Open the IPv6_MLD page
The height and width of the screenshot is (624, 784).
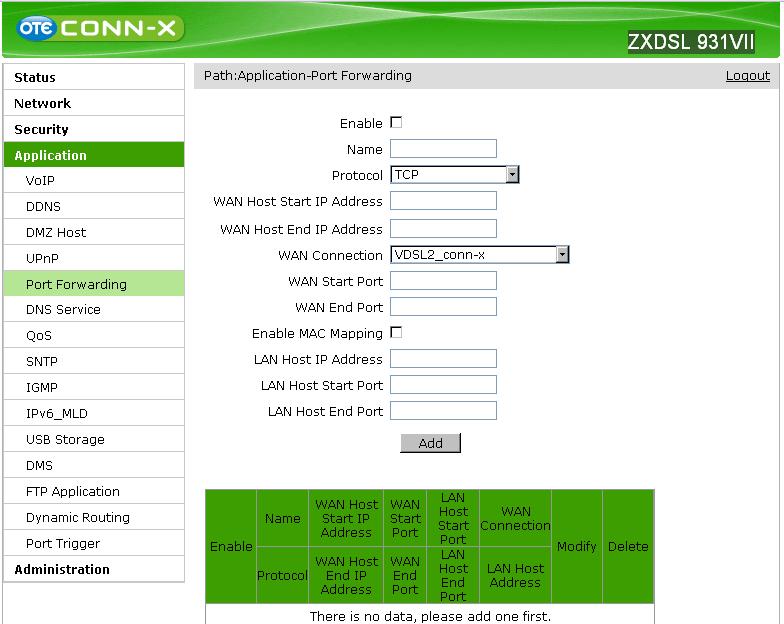point(94,414)
